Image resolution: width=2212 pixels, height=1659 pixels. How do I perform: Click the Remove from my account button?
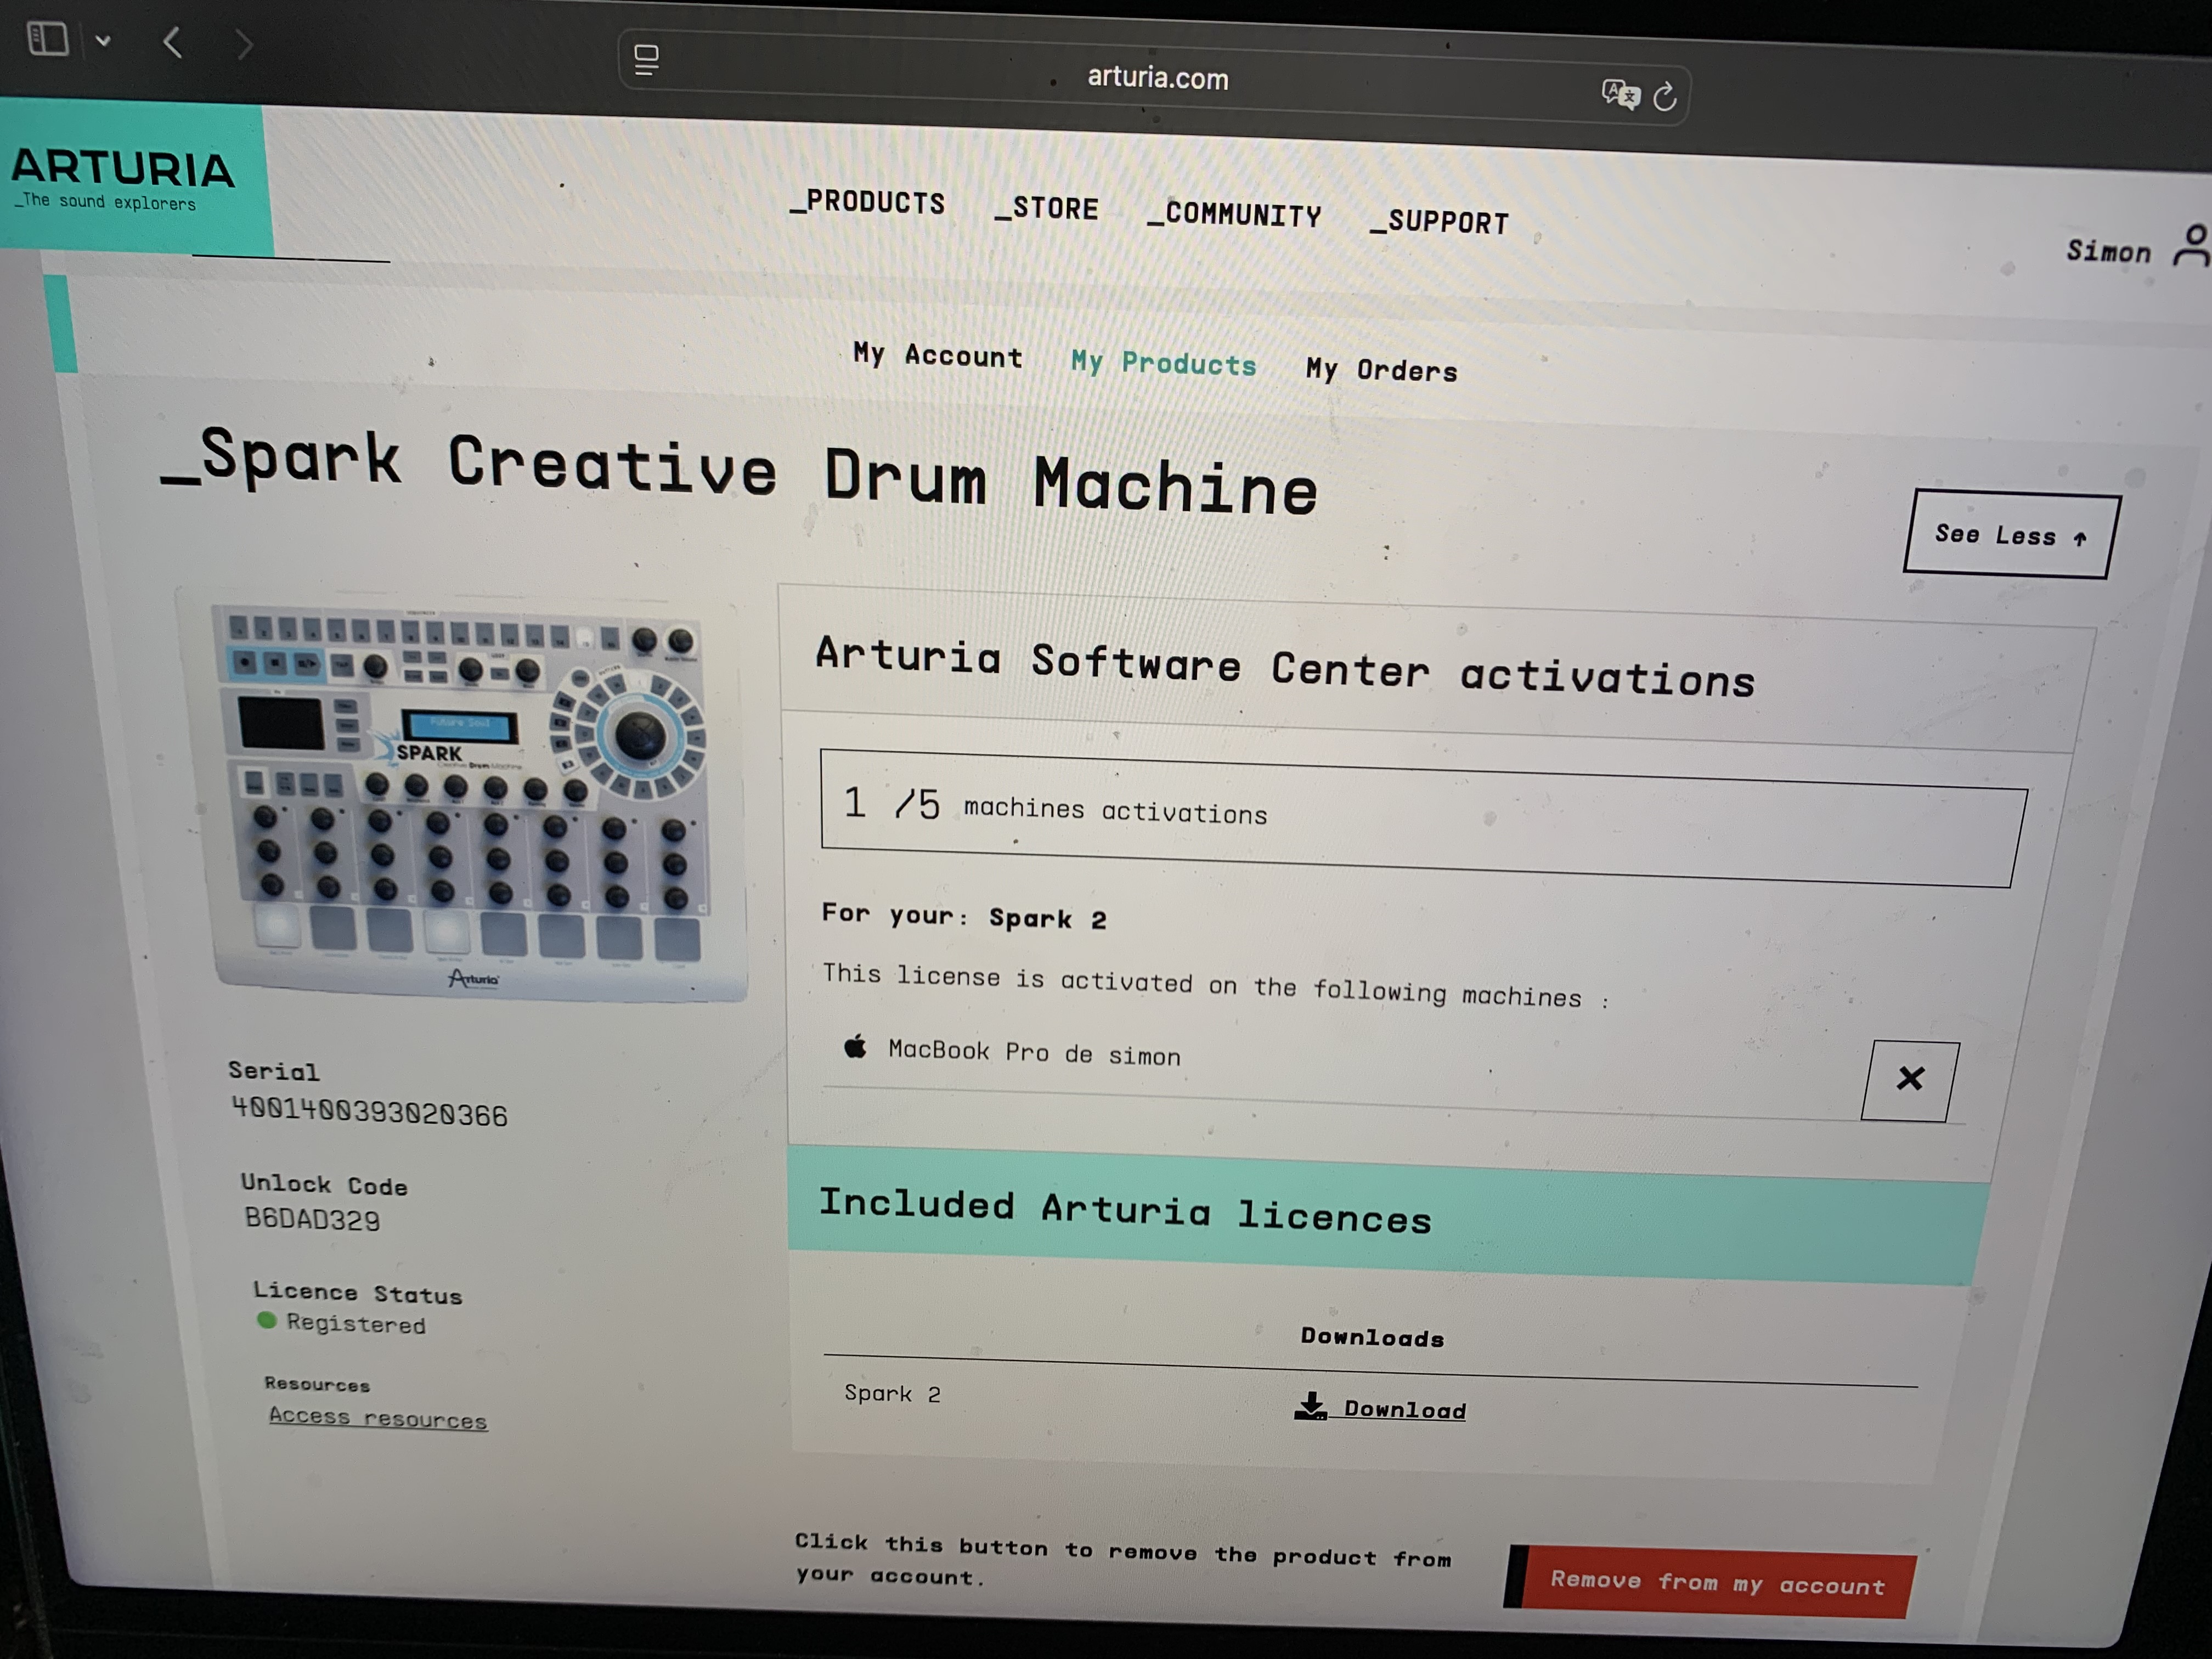pyautogui.click(x=1710, y=1582)
